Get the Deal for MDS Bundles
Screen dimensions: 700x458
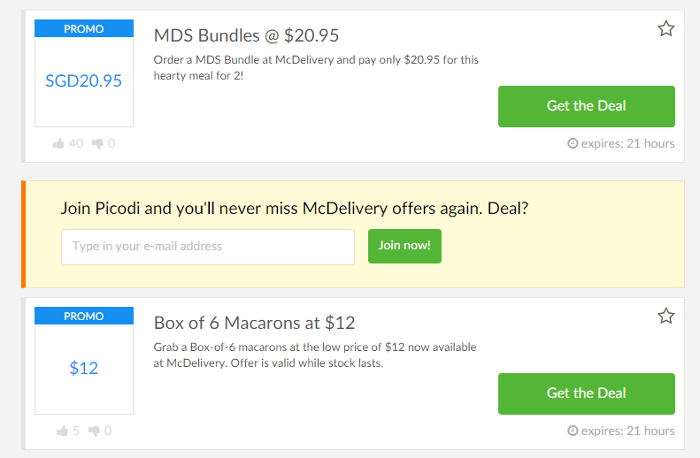[x=586, y=106]
